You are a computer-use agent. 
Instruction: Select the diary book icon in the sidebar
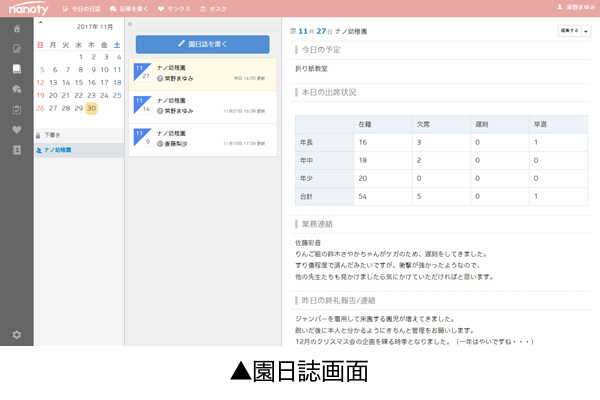tap(16, 69)
